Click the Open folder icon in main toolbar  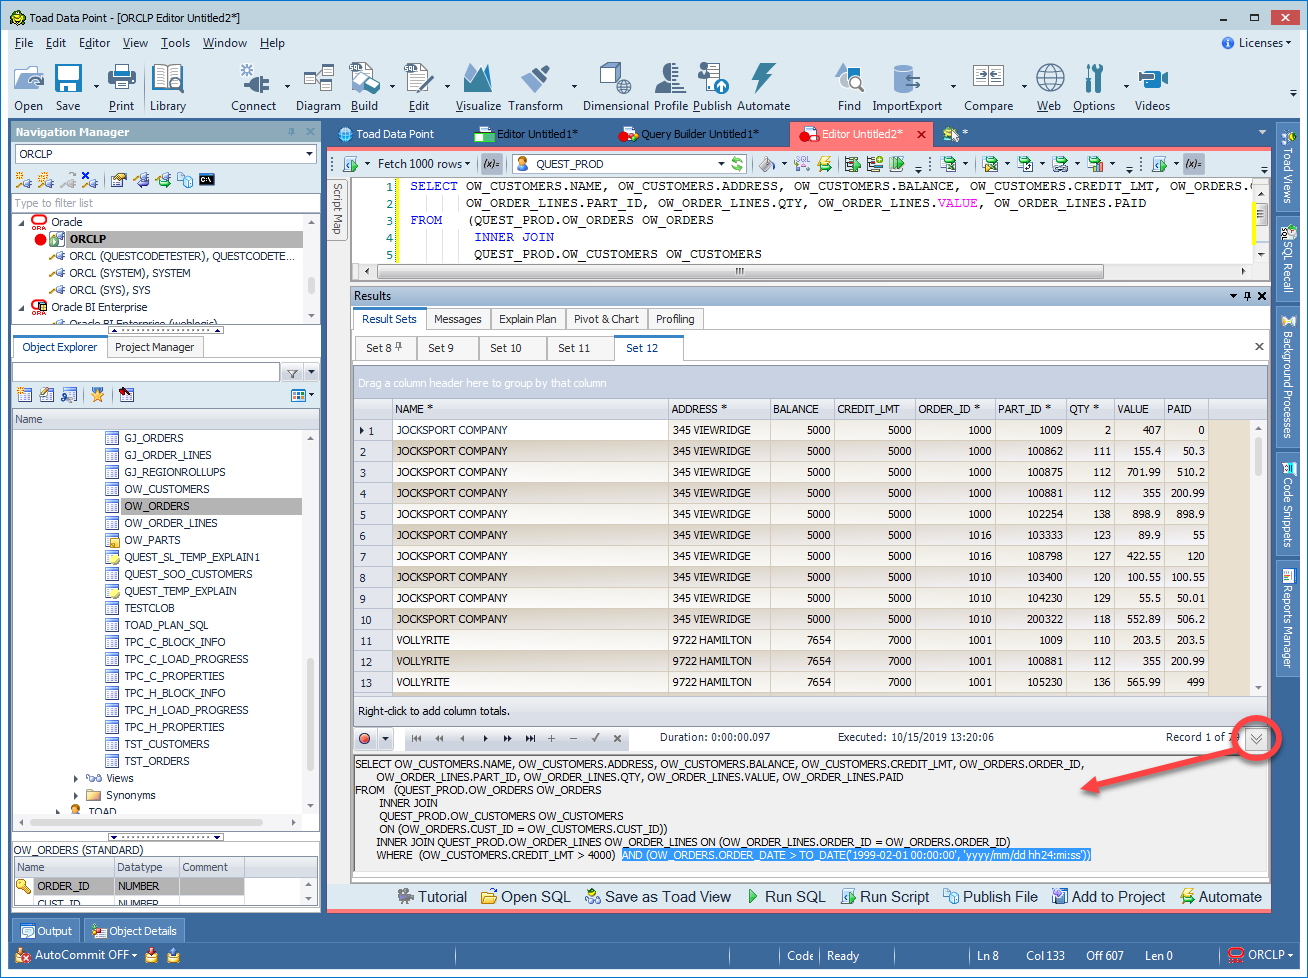coord(29,79)
